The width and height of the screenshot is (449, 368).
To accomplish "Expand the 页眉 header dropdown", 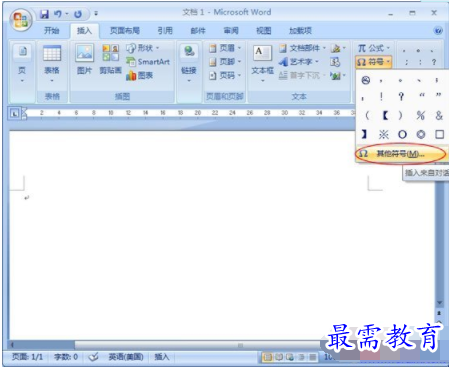I will [x=225, y=48].
